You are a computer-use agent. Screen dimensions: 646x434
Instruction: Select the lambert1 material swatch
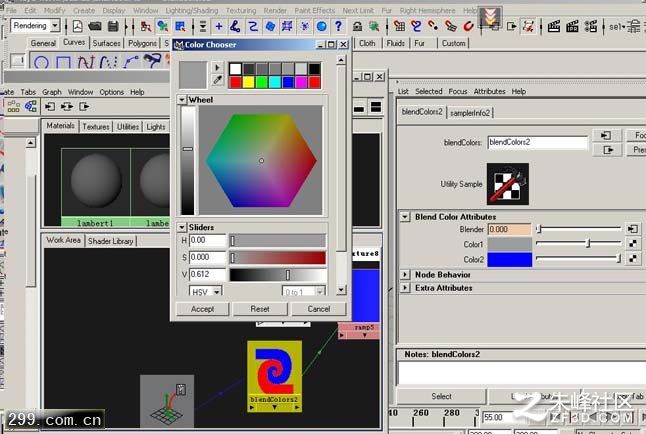tap(96, 187)
